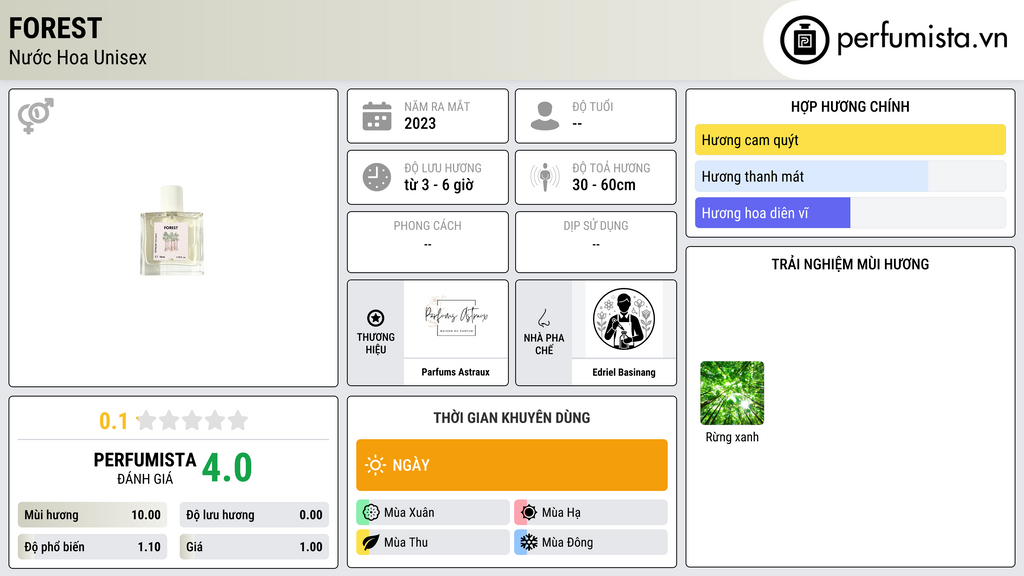1024x576 pixels.
Task: Click the Độ phổ biến 1.10 score bar
Action: tap(92, 547)
